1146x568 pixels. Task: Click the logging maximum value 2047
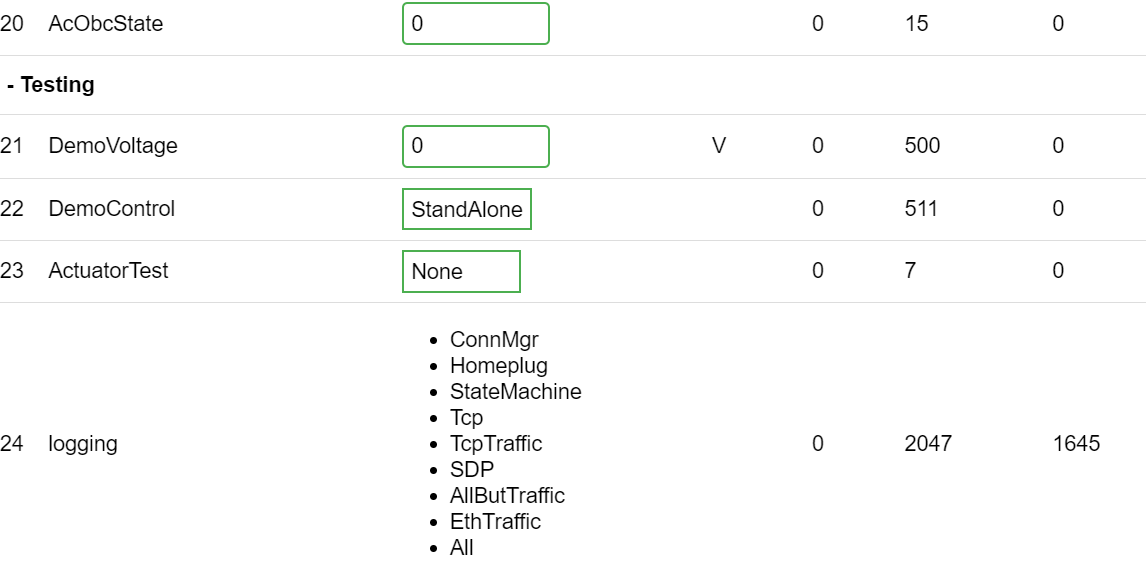coord(928,443)
